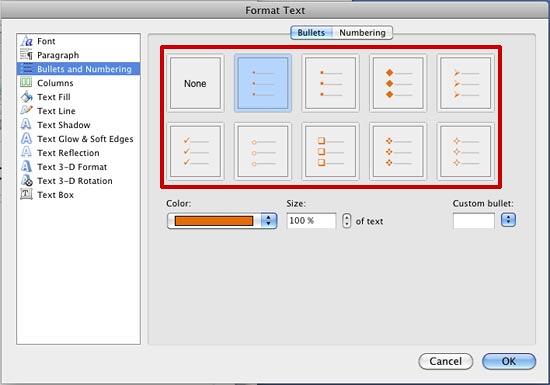
Task: Click the orange bullet color swatch
Action: [214, 221]
